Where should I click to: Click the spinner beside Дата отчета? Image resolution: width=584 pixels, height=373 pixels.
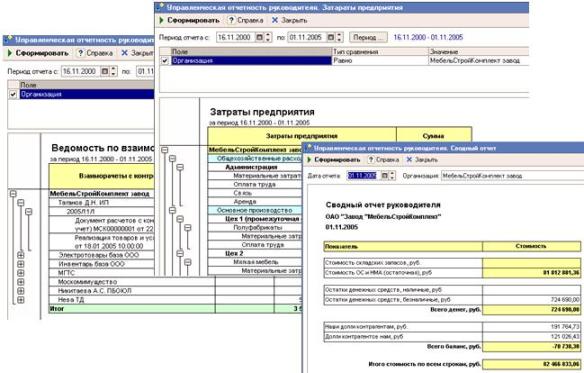click(392, 176)
